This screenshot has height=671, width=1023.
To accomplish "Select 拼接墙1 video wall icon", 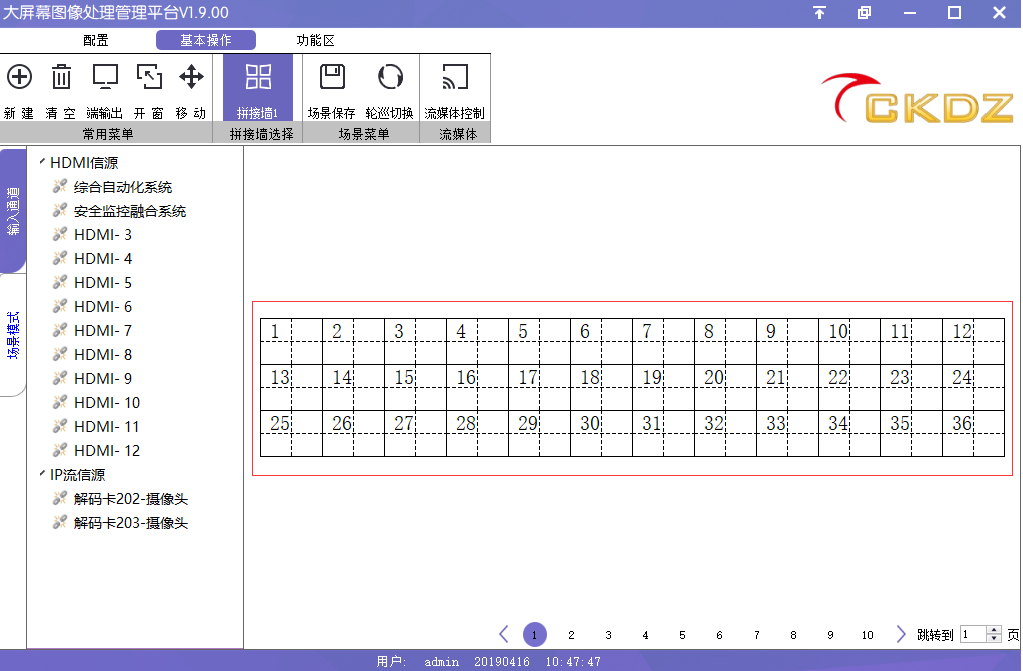I will pos(258,77).
